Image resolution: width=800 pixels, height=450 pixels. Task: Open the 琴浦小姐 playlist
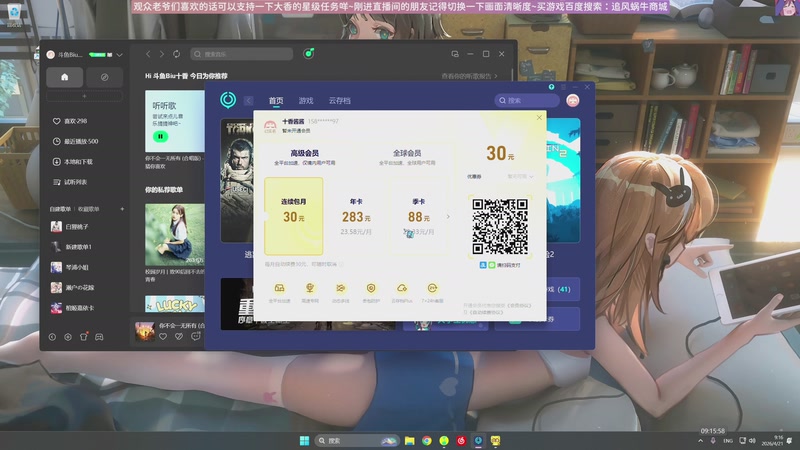(70, 267)
